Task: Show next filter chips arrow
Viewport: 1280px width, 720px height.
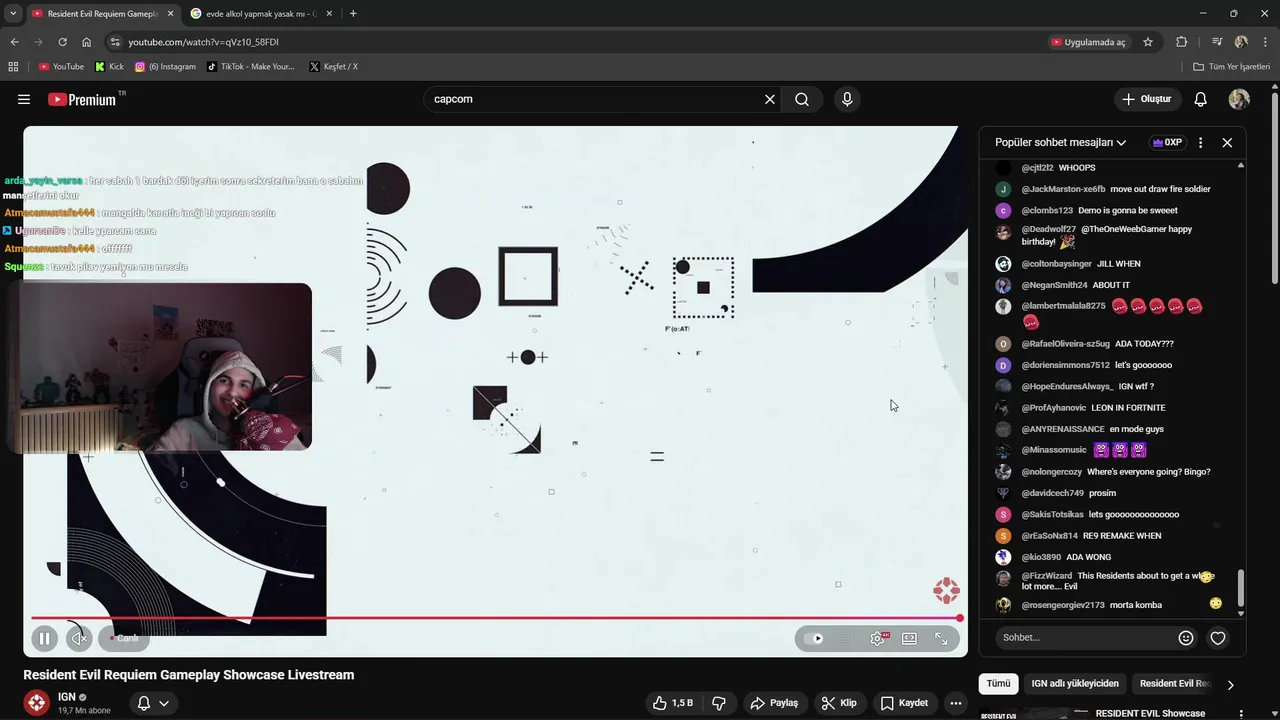Action: (1230, 685)
